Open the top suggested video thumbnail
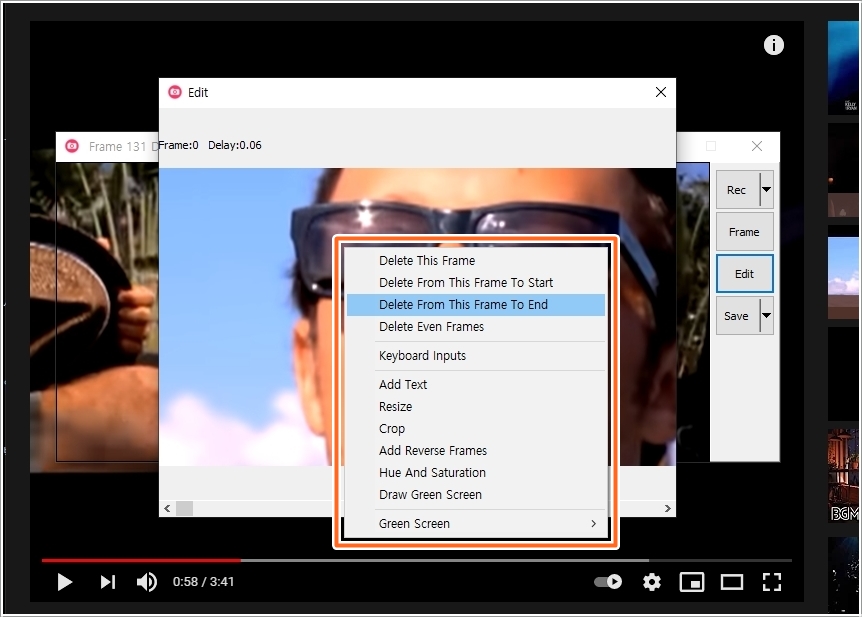 click(843, 68)
